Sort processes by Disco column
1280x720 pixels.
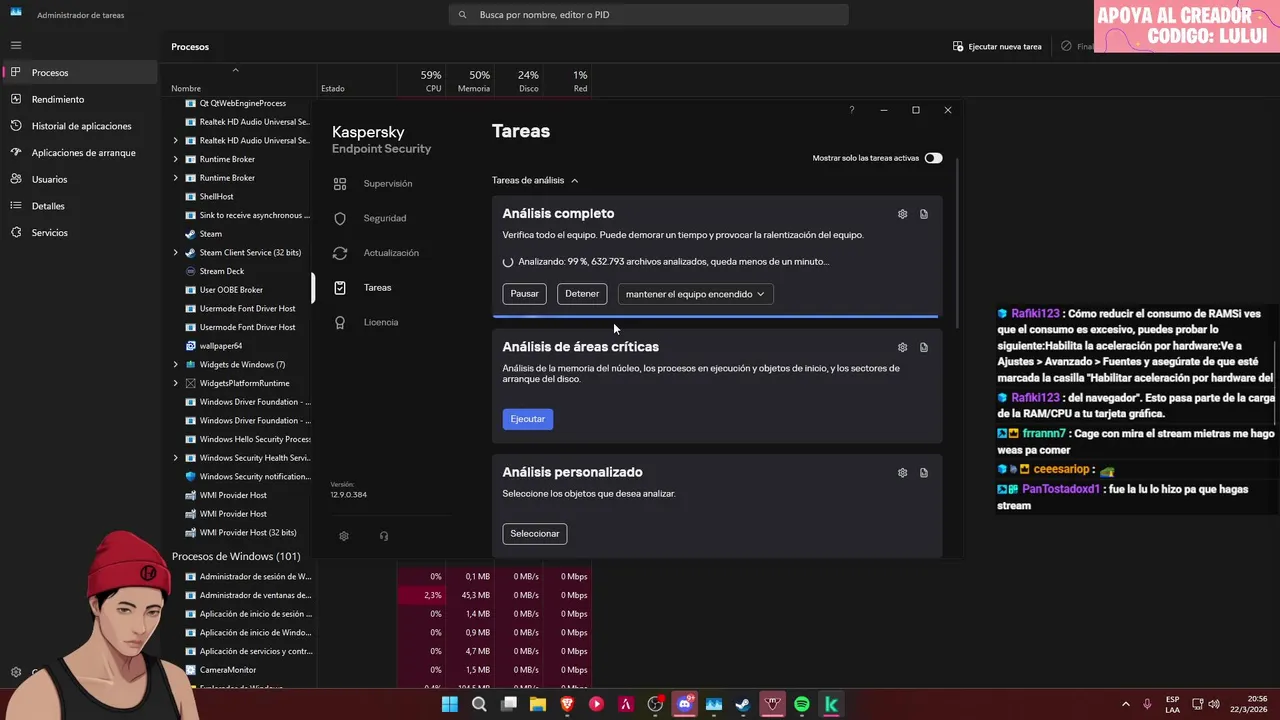point(520,81)
